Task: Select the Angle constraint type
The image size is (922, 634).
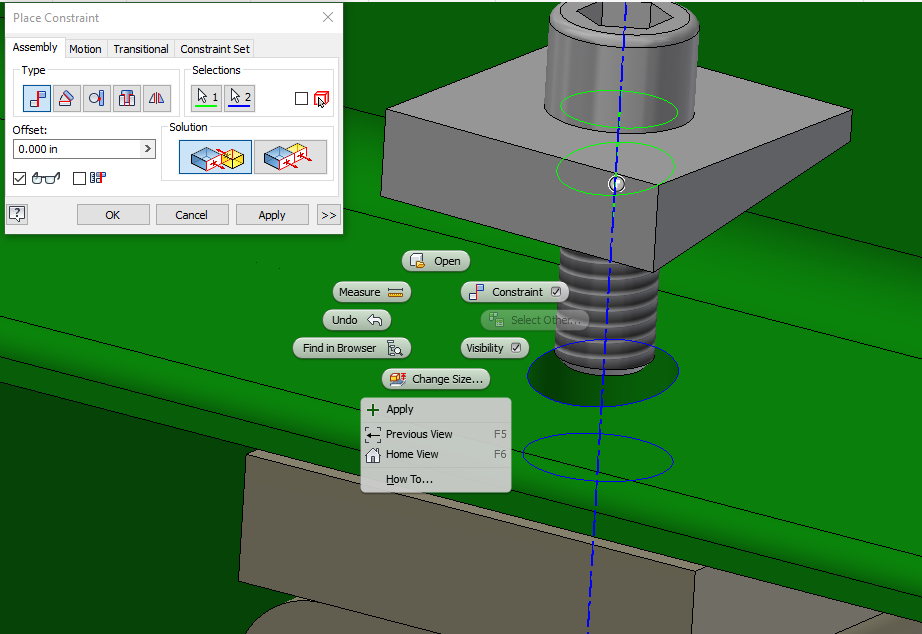Action: [67, 98]
